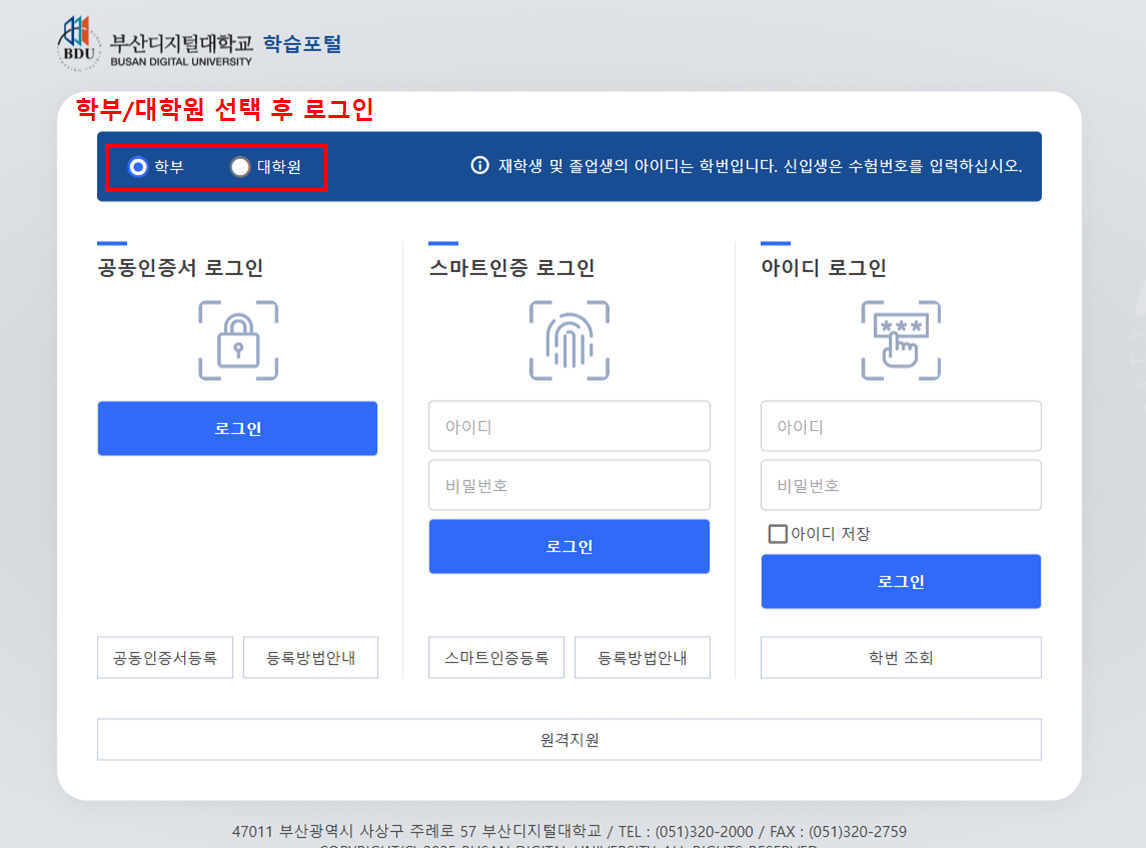The image size is (1146, 848).
Task: Click 공동인증서등록 to register a certificate
Action: [164, 657]
